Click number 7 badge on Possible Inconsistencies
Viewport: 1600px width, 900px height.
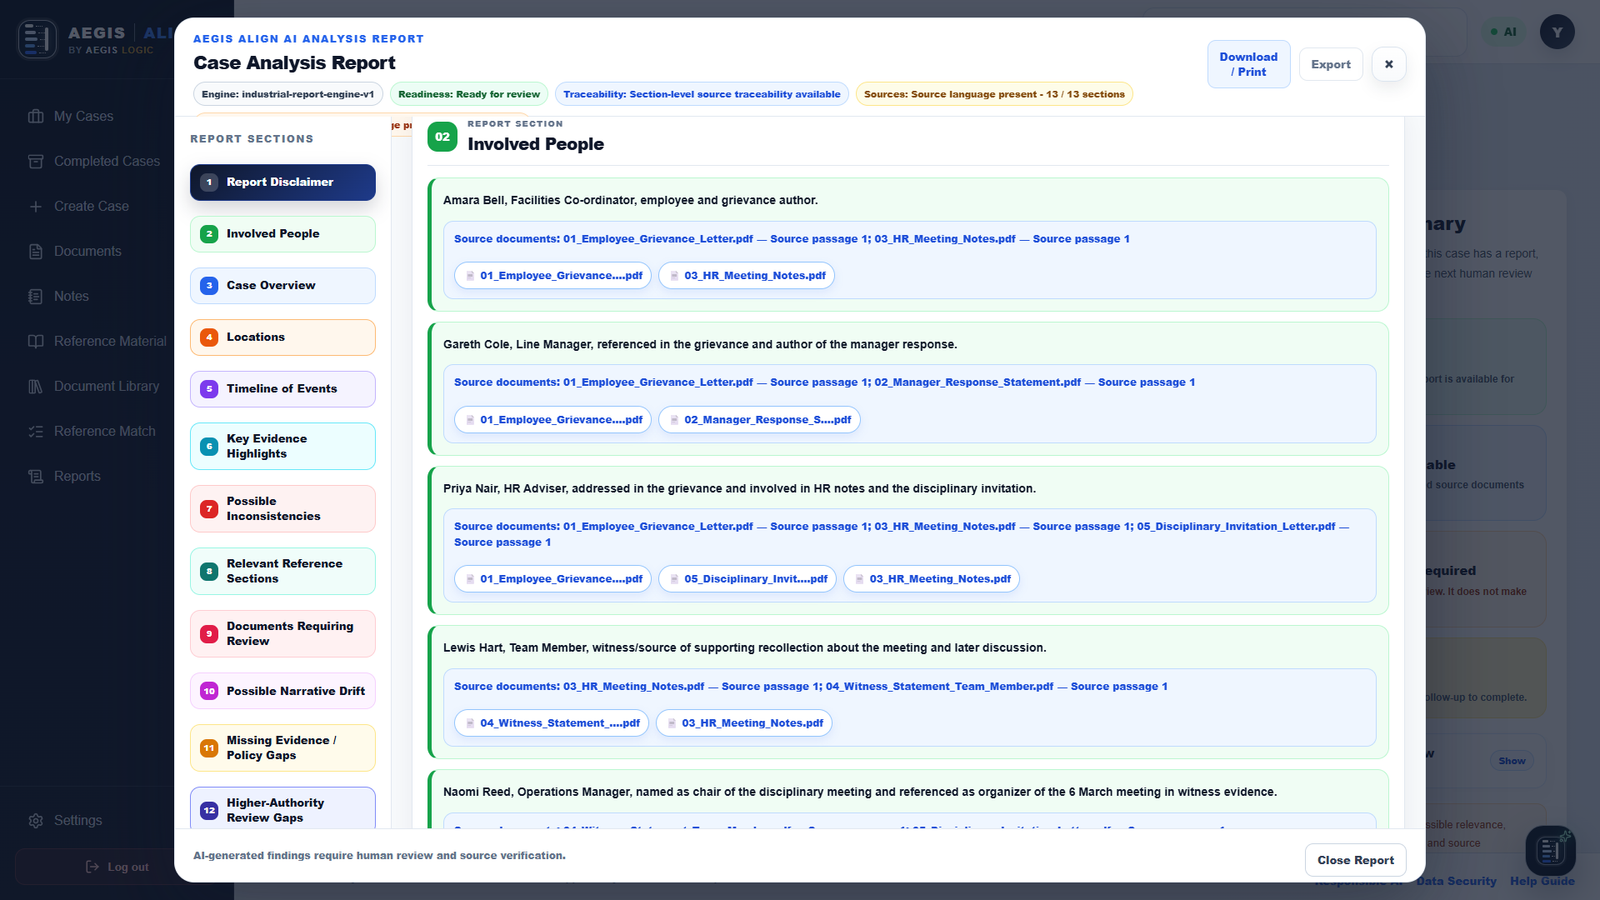coord(209,509)
